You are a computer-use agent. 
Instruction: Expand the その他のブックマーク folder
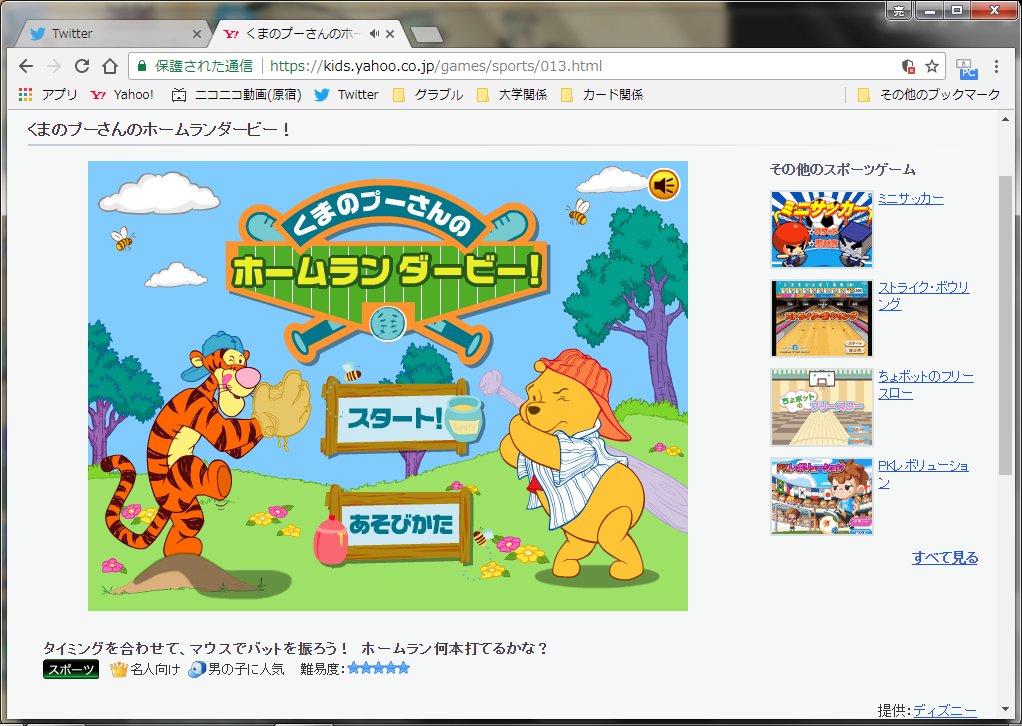(929, 94)
